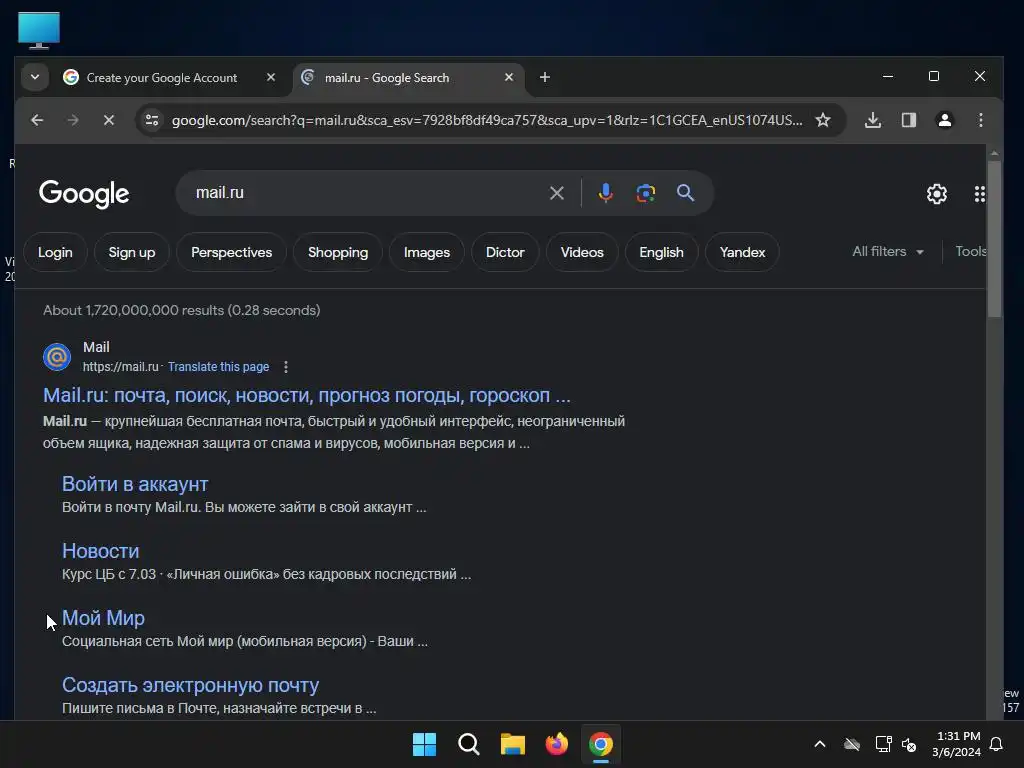Click Translate this page link

point(218,367)
